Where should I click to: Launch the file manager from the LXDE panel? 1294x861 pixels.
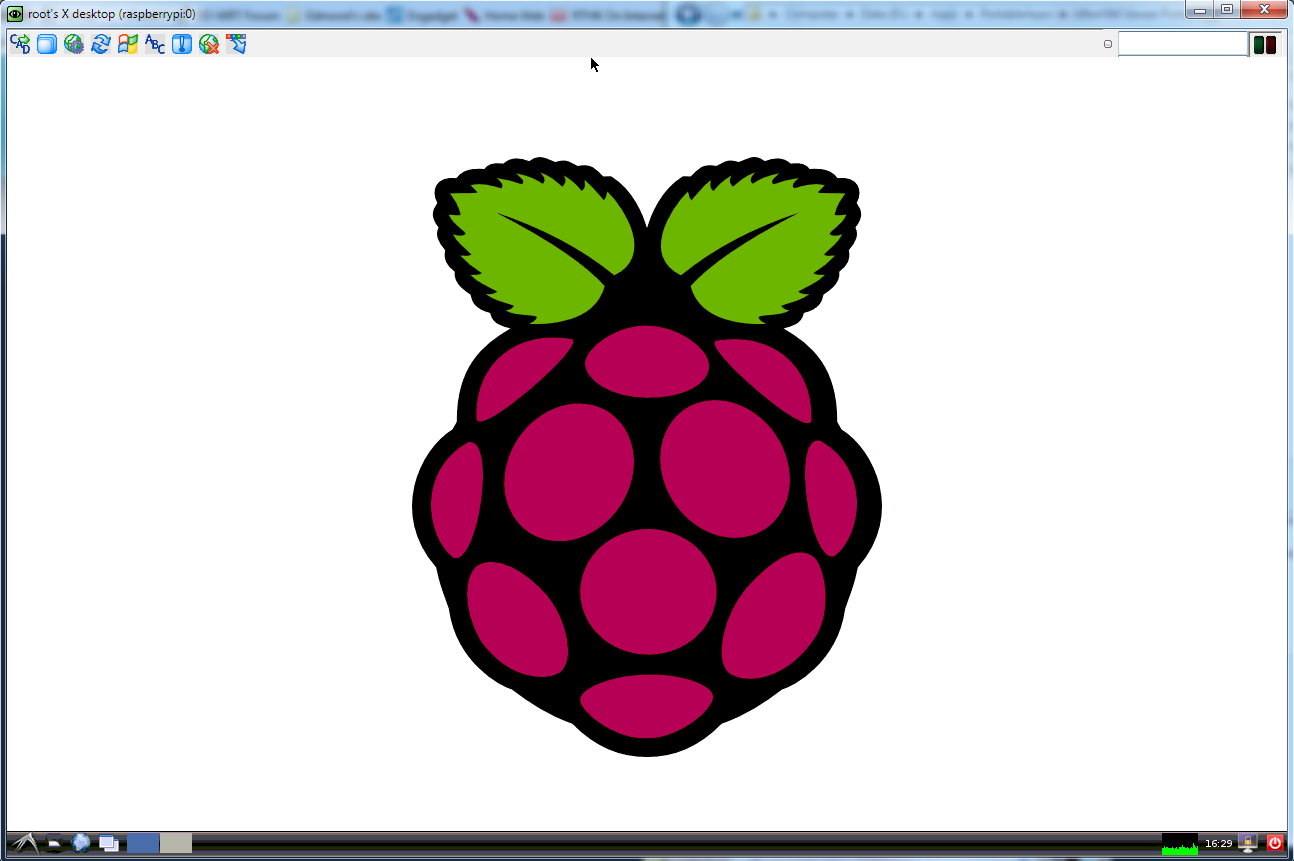tap(55, 843)
